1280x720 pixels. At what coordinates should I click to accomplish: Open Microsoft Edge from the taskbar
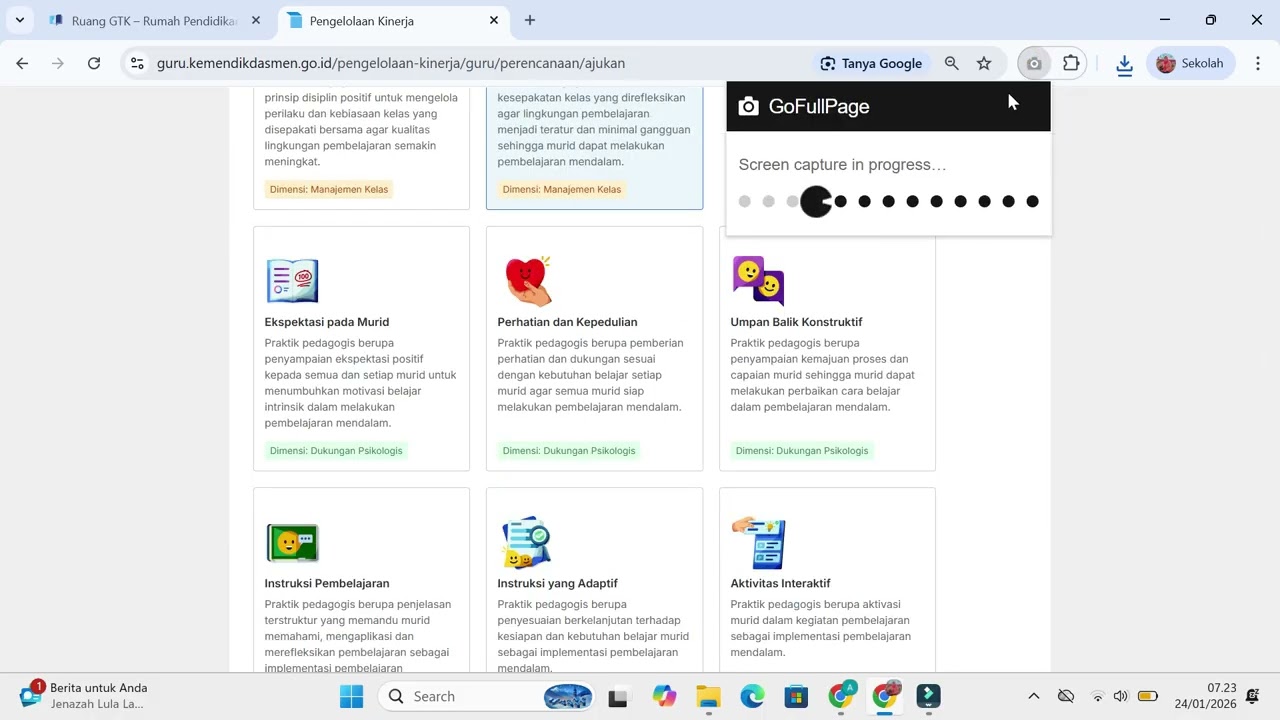[752, 696]
